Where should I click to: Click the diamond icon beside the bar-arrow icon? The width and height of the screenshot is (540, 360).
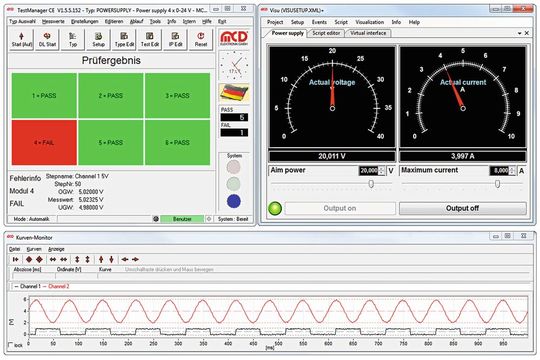point(29,259)
